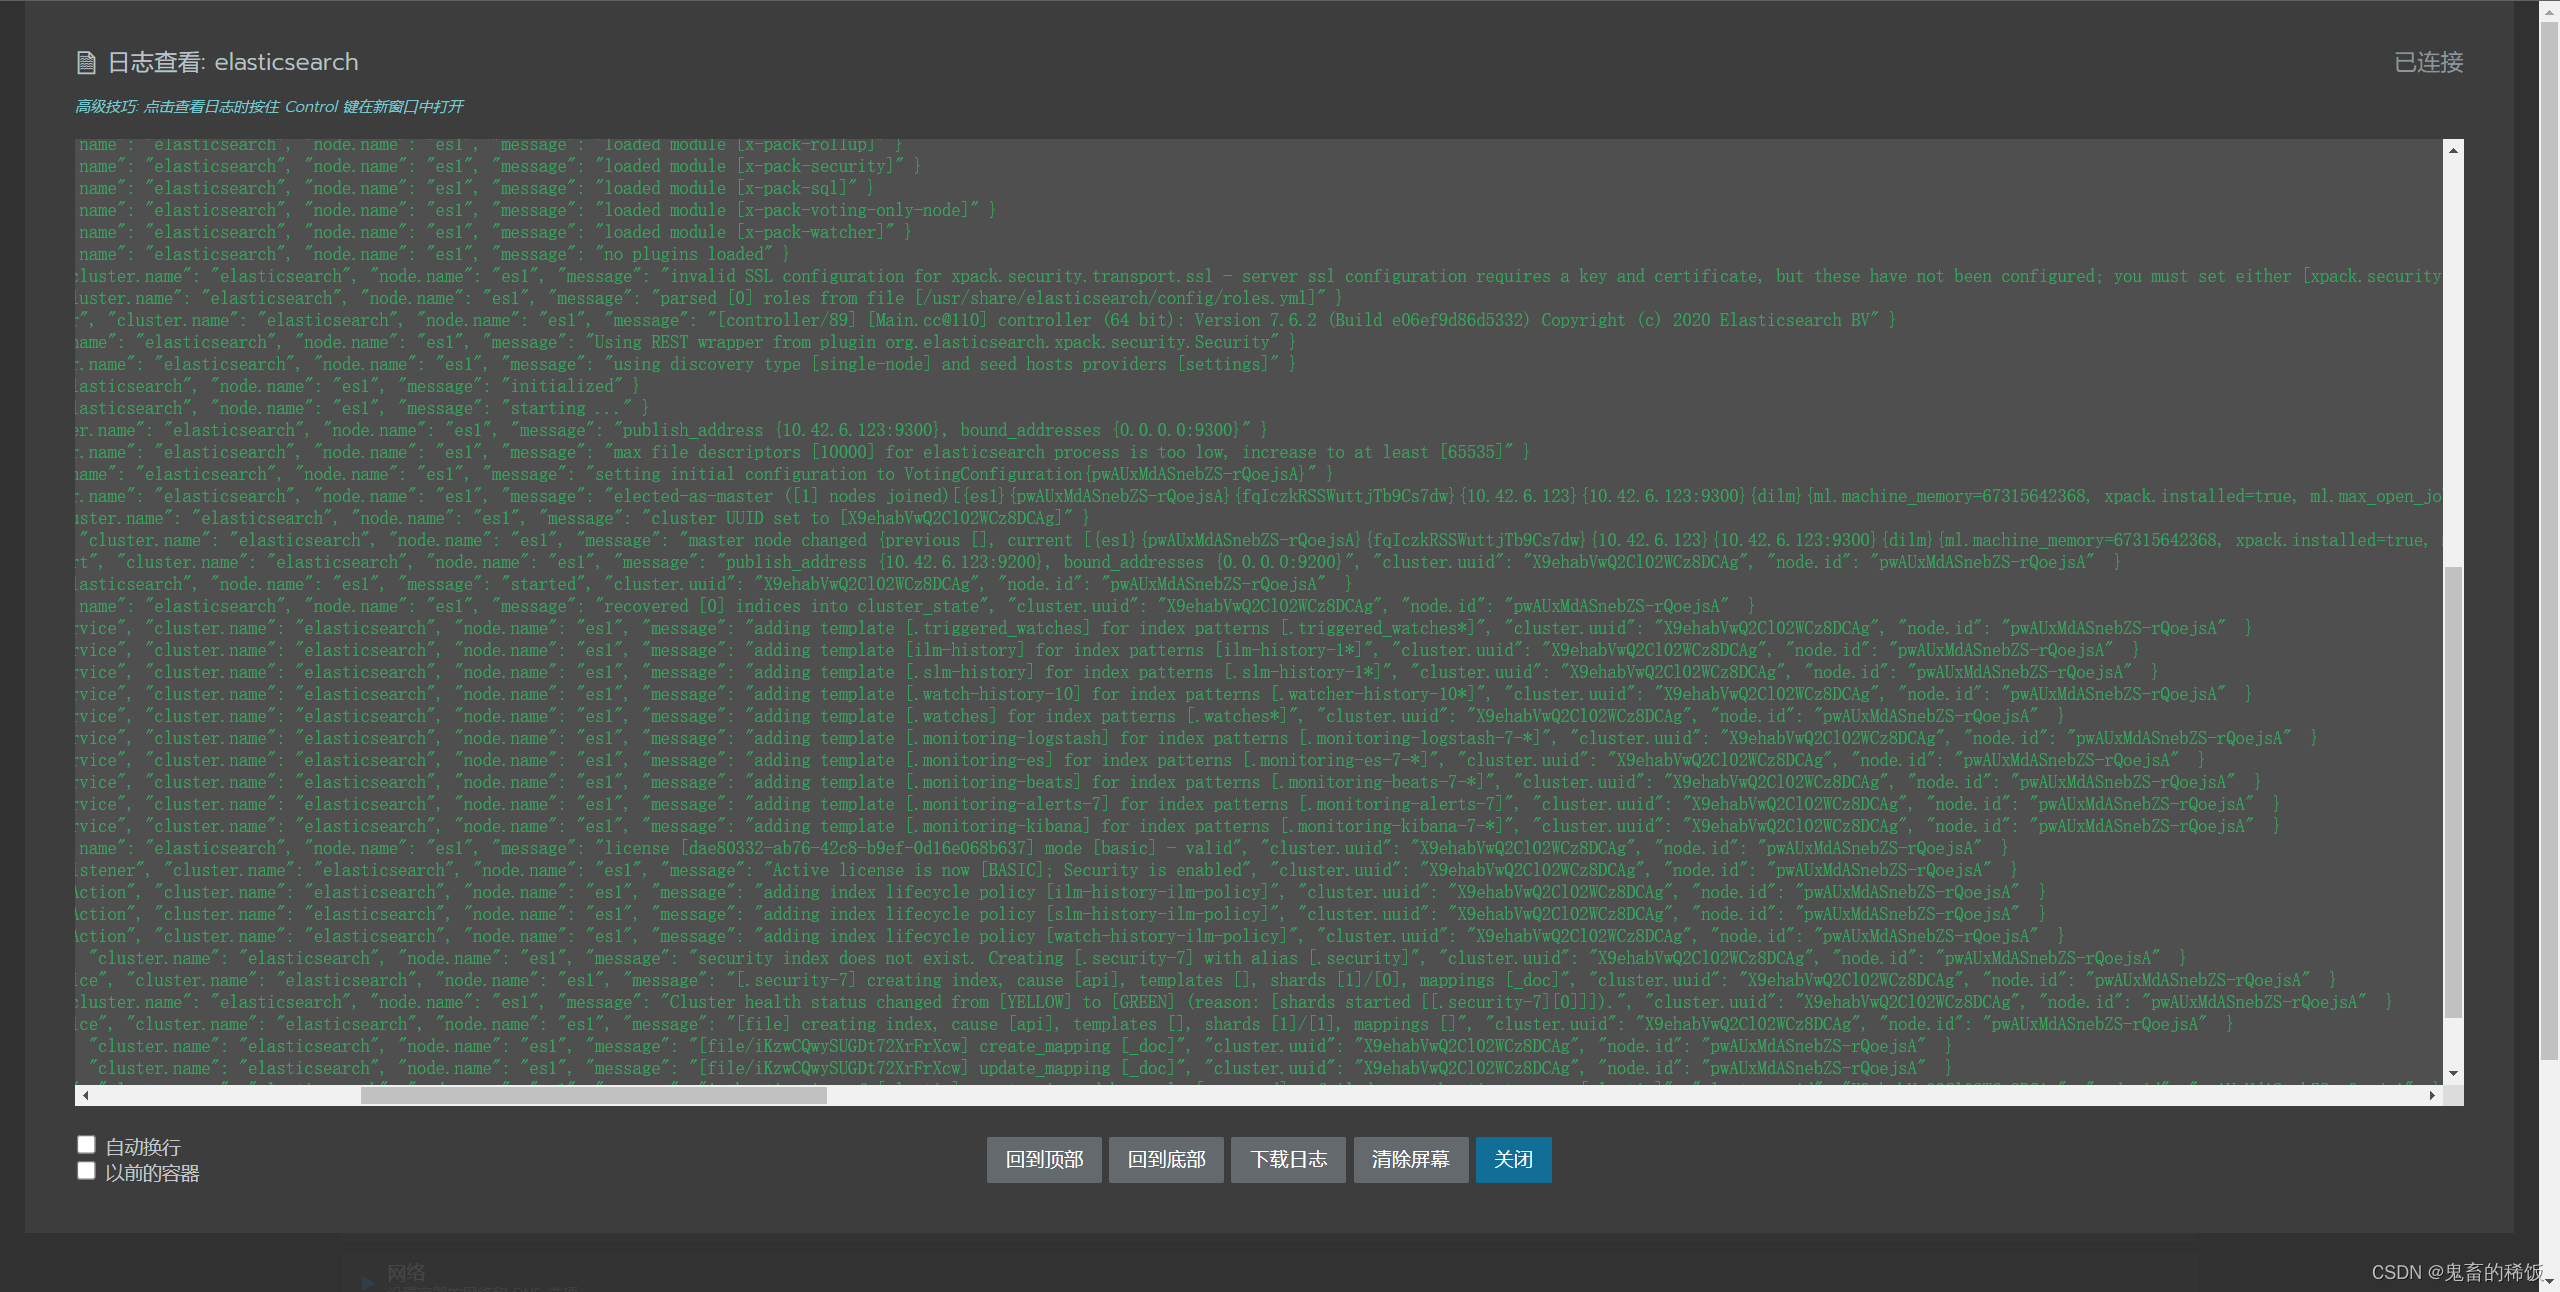Viewport: 2560px width, 1292px height.
Task: Click the 高级技巧 Control key tip line
Action: pos(270,107)
